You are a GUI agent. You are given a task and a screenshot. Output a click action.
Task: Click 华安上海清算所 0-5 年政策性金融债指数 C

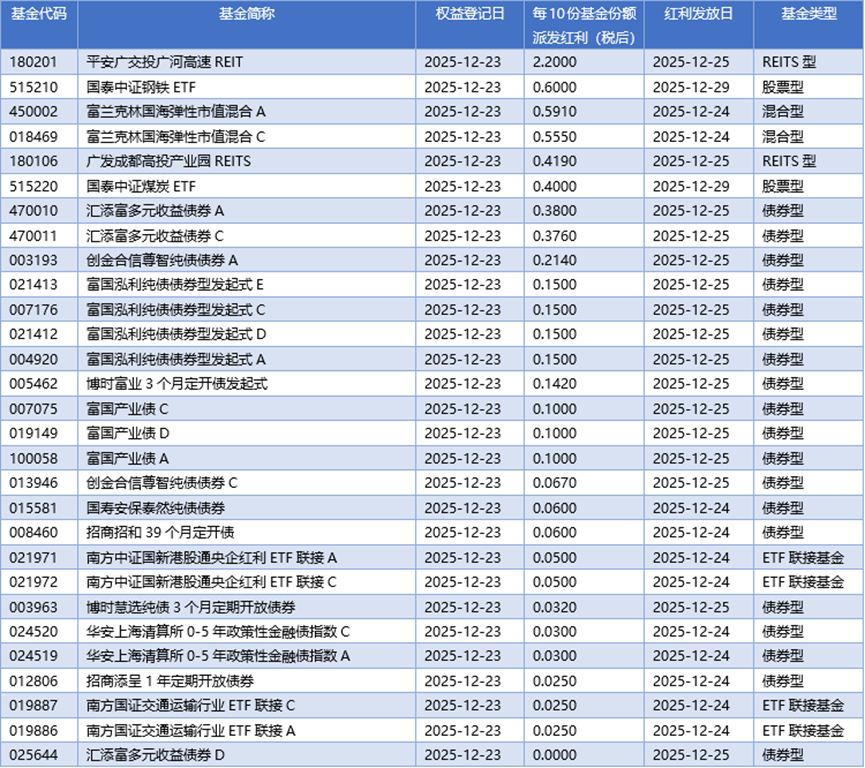pyautogui.click(x=218, y=632)
